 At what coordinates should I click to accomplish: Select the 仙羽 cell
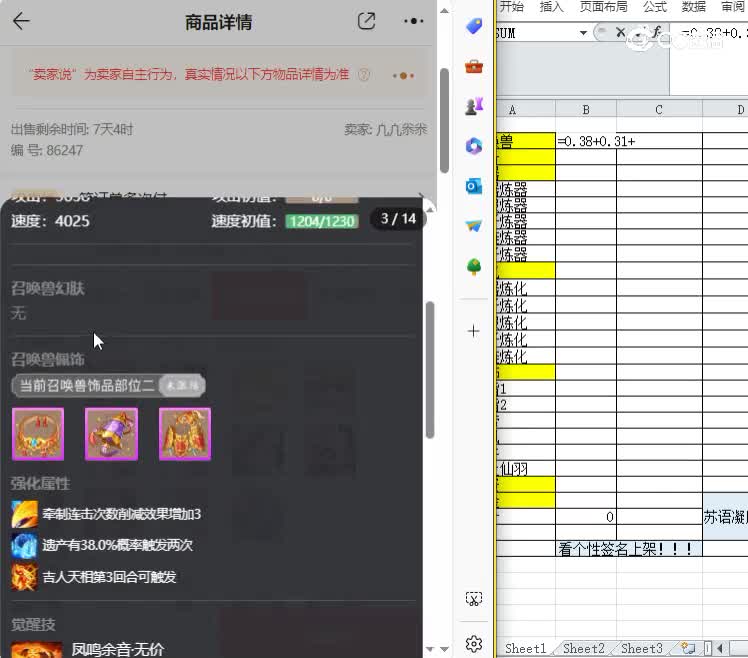[526, 469]
